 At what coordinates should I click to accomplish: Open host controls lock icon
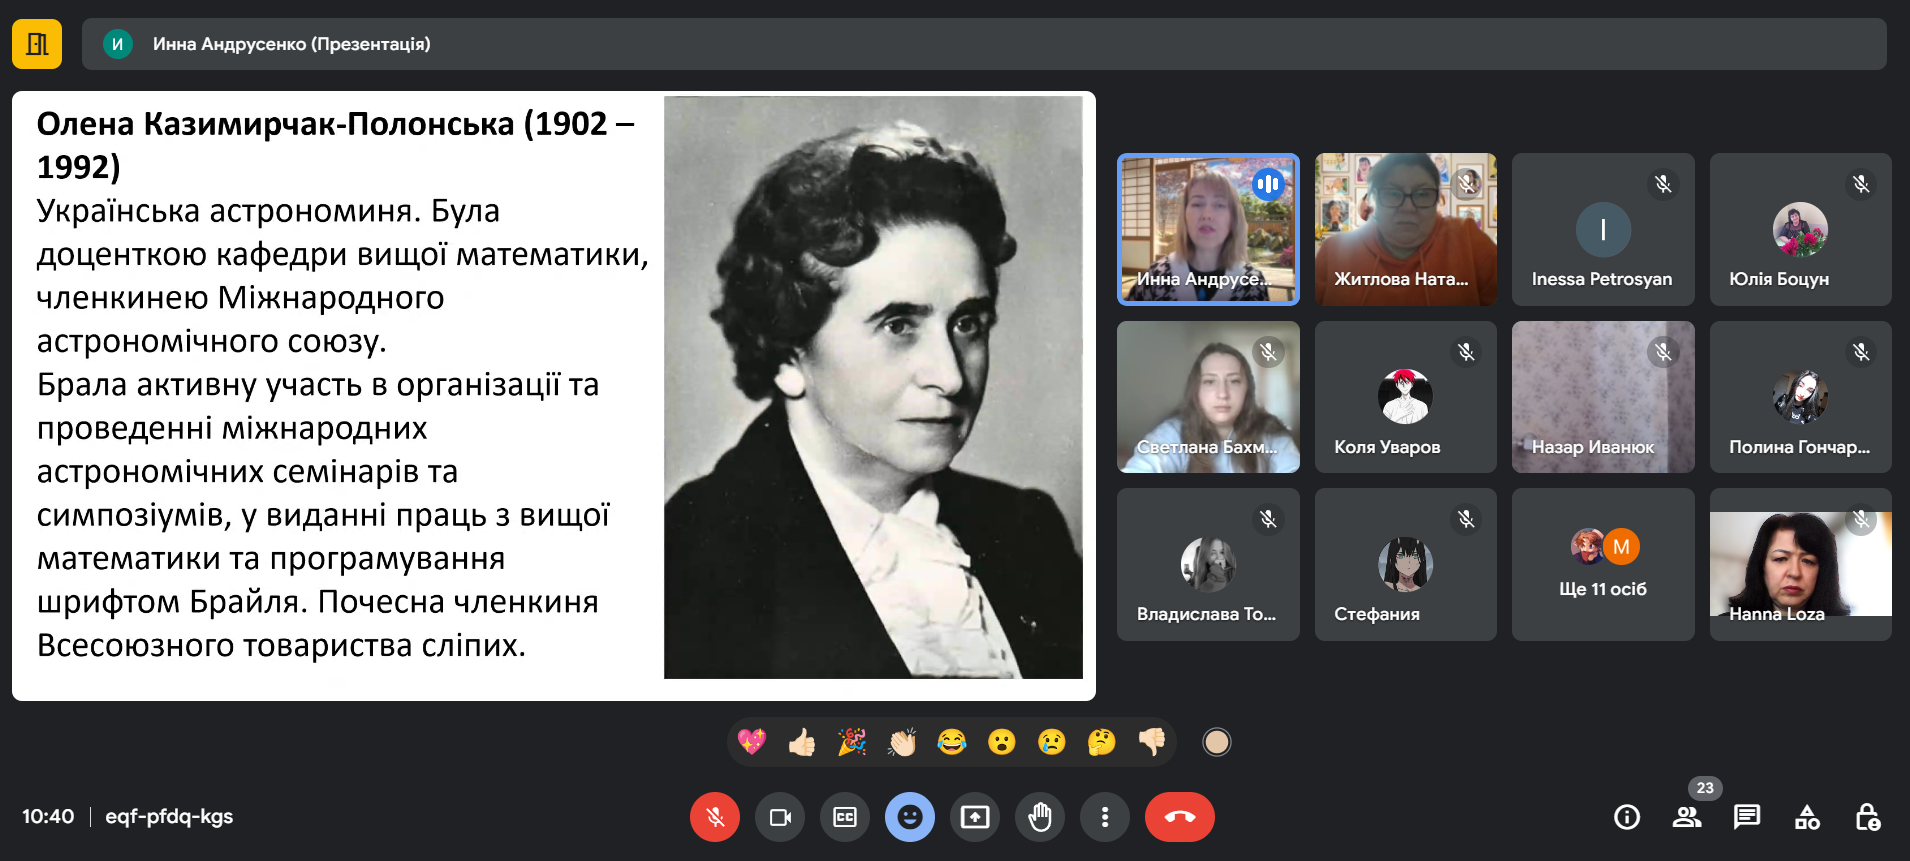click(x=1867, y=817)
